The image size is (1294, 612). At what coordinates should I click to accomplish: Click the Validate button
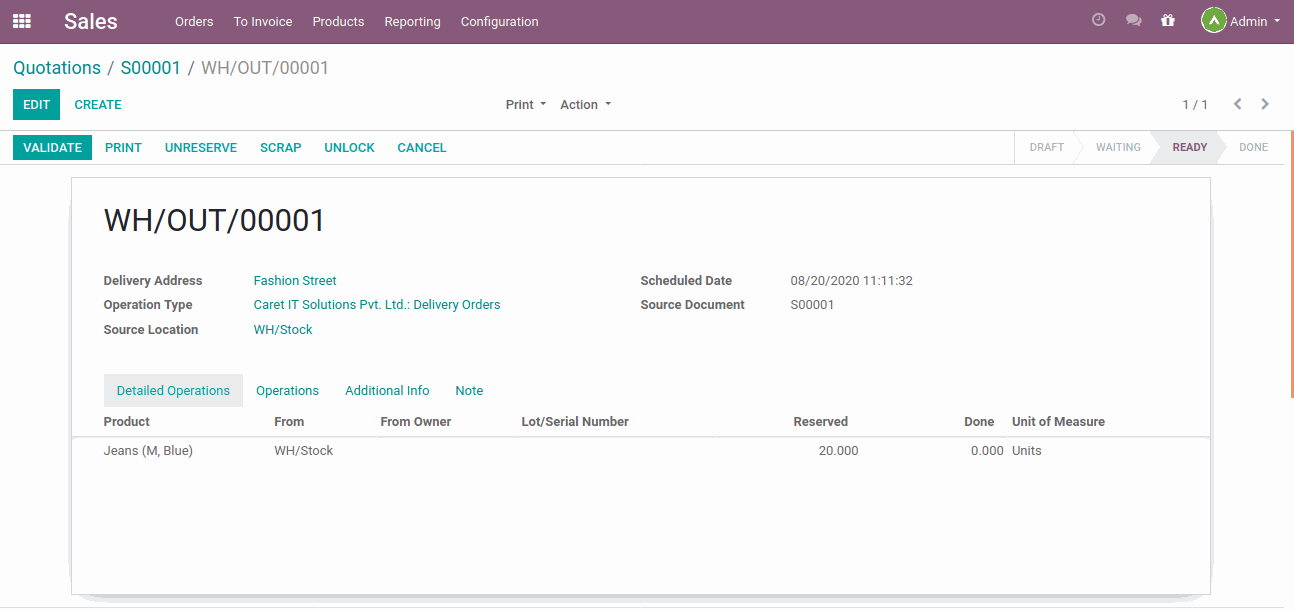click(x=52, y=148)
